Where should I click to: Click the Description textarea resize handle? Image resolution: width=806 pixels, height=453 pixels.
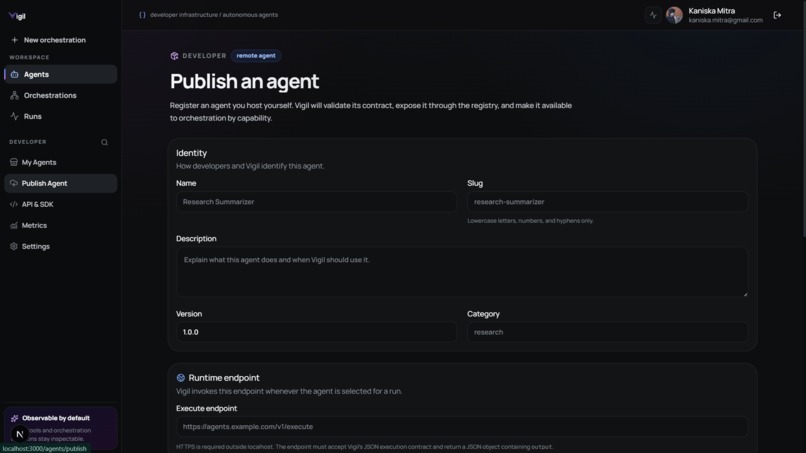tap(745, 294)
